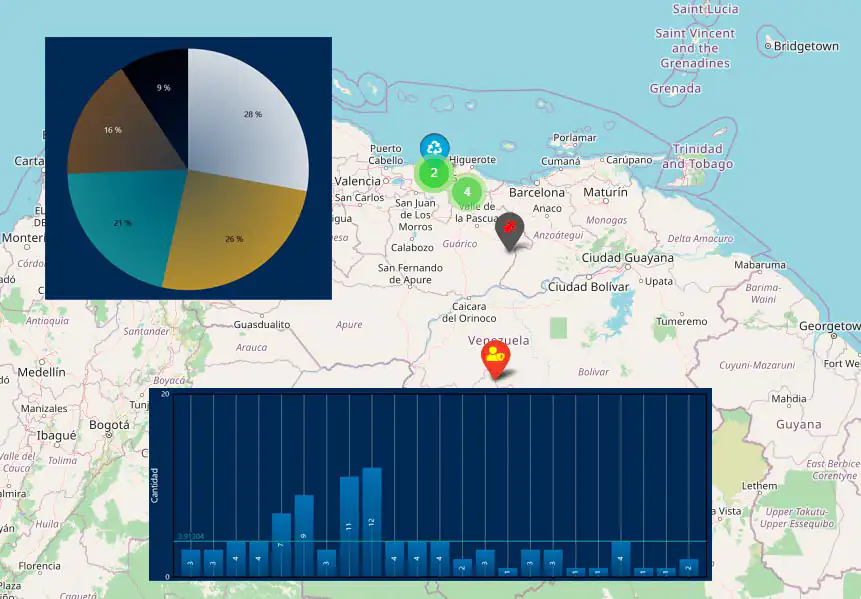The height and width of the screenshot is (599, 861).
Task: Select the bar with value 7
Action: pyautogui.click(x=281, y=544)
